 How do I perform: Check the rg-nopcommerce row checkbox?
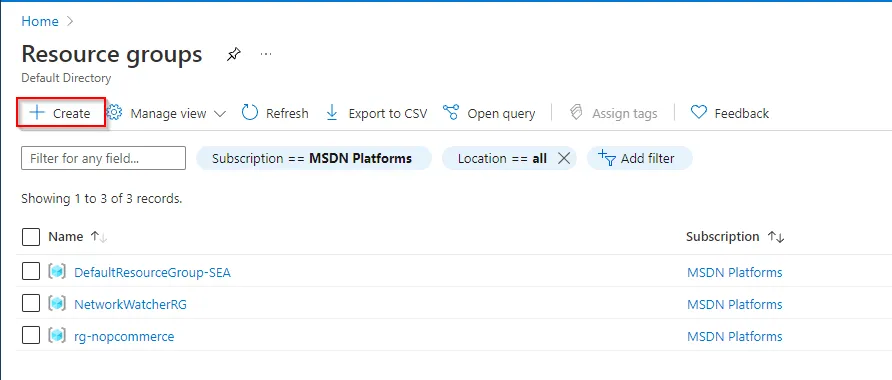(x=31, y=336)
